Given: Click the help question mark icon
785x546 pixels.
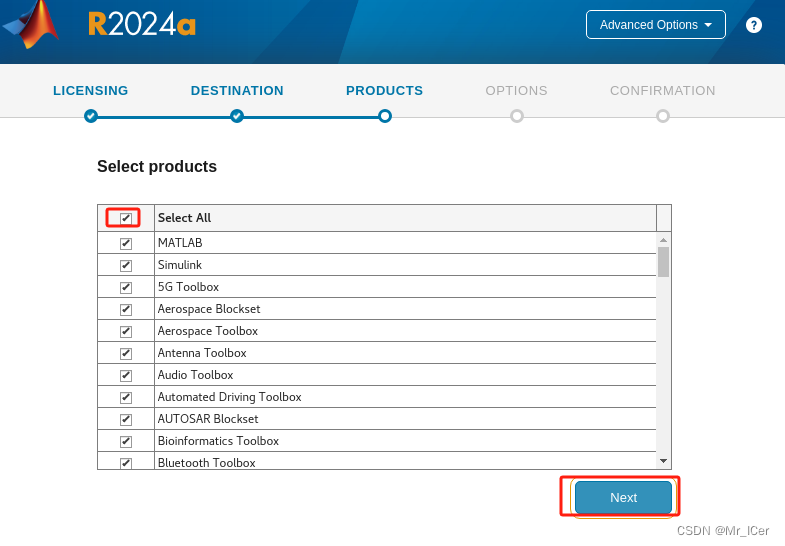Looking at the screenshot, I should click(x=753, y=25).
